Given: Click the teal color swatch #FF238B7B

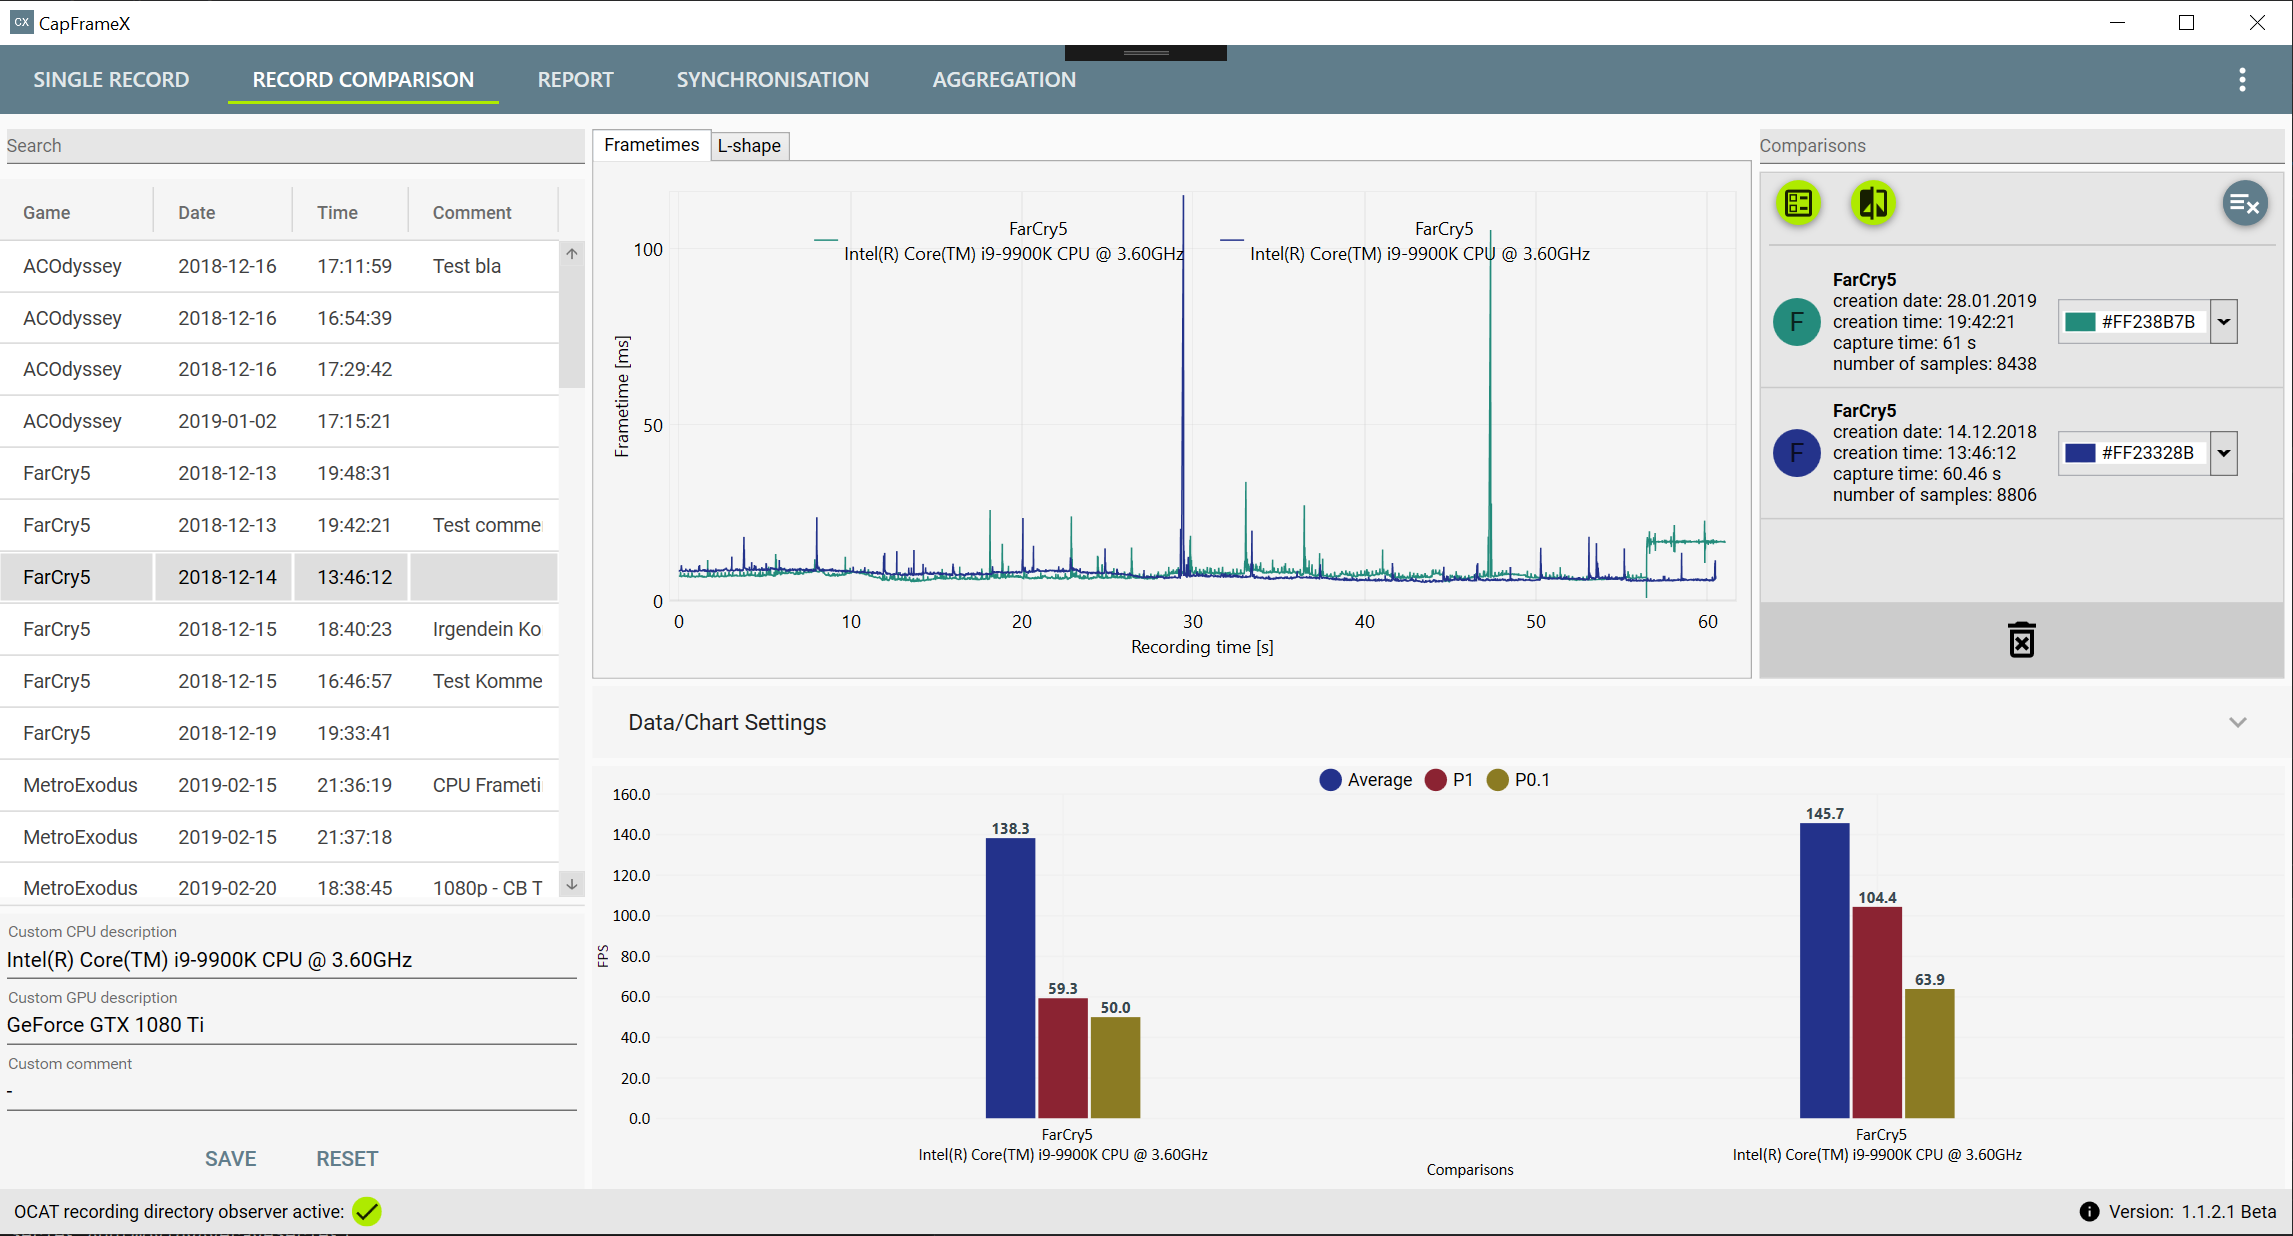Looking at the screenshot, I should tap(2080, 322).
